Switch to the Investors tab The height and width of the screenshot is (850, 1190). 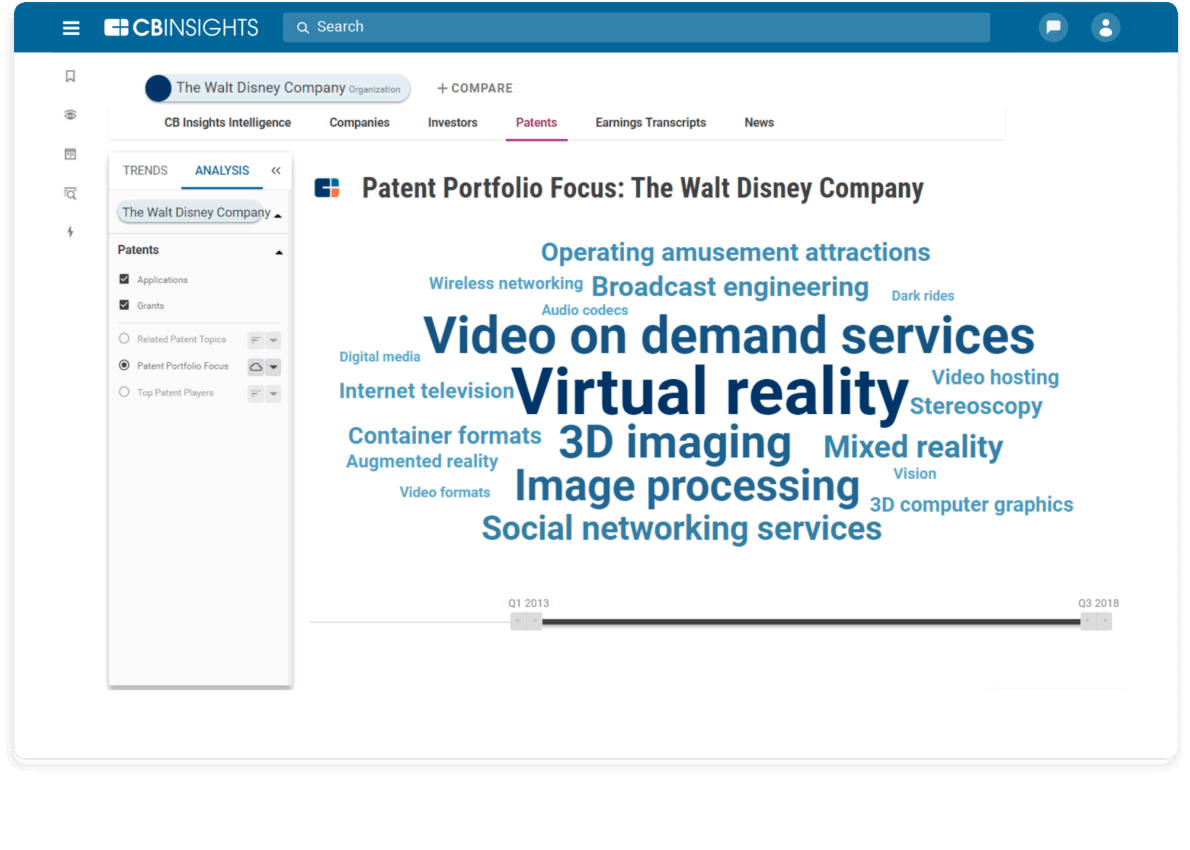tap(452, 122)
